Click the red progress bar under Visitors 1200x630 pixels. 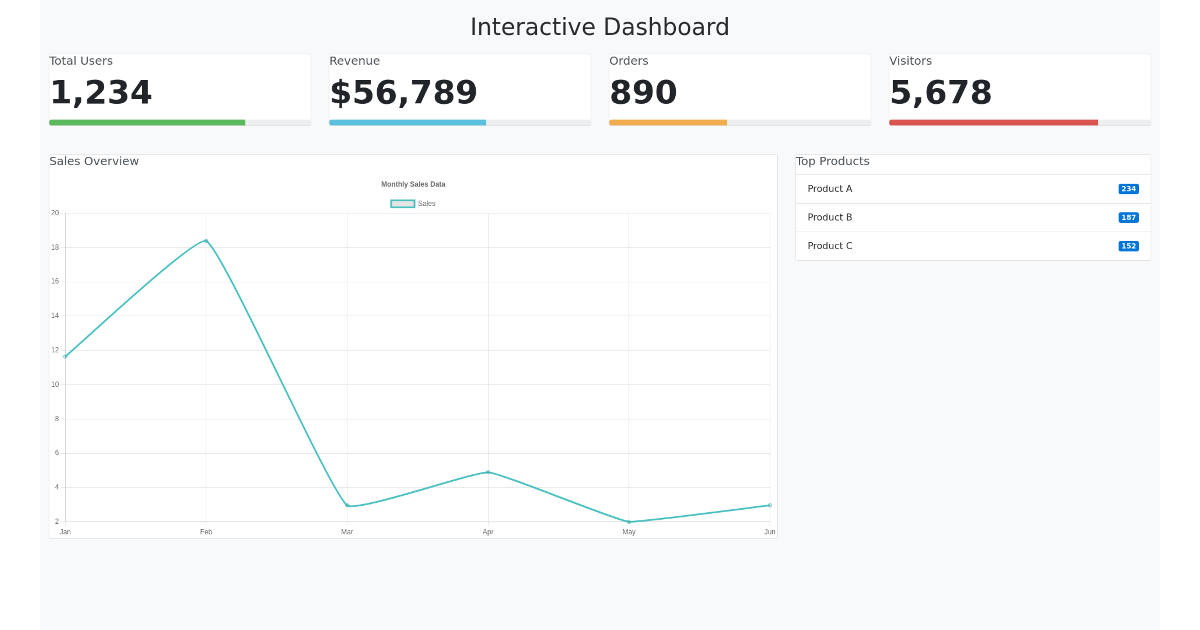click(x=992, y=122)
